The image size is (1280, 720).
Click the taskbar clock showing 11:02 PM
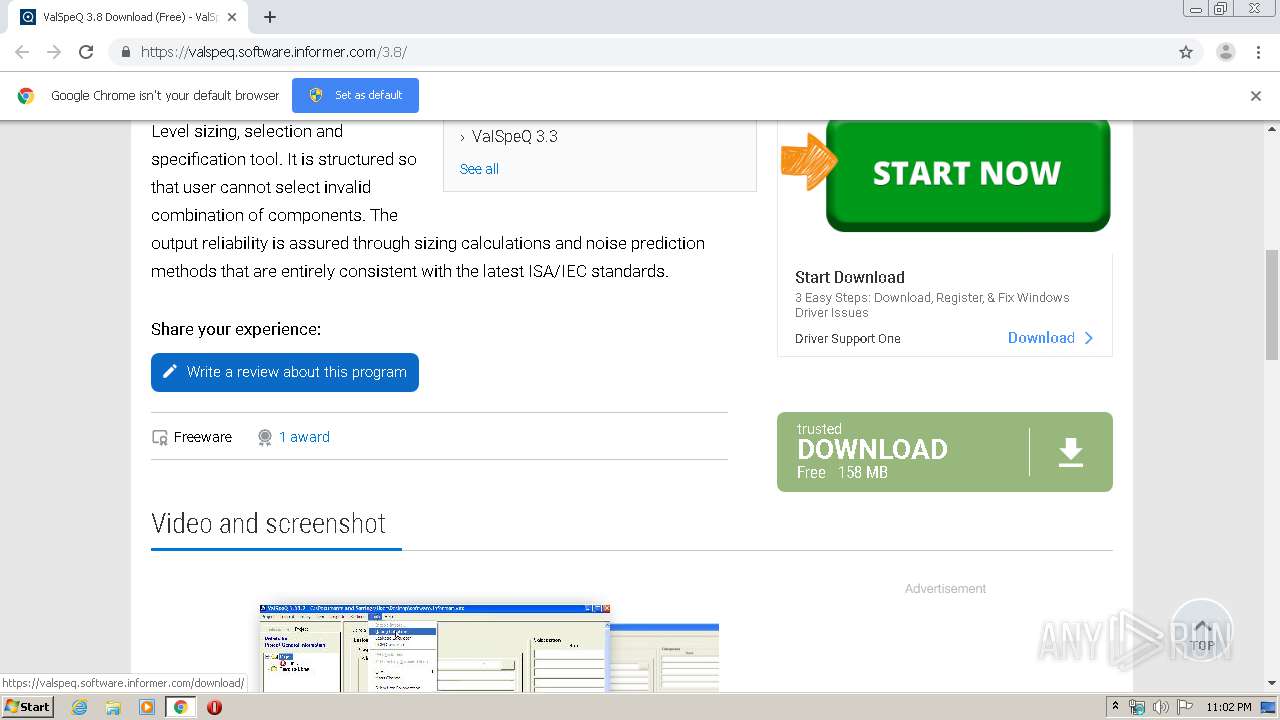click(1229, 707)
